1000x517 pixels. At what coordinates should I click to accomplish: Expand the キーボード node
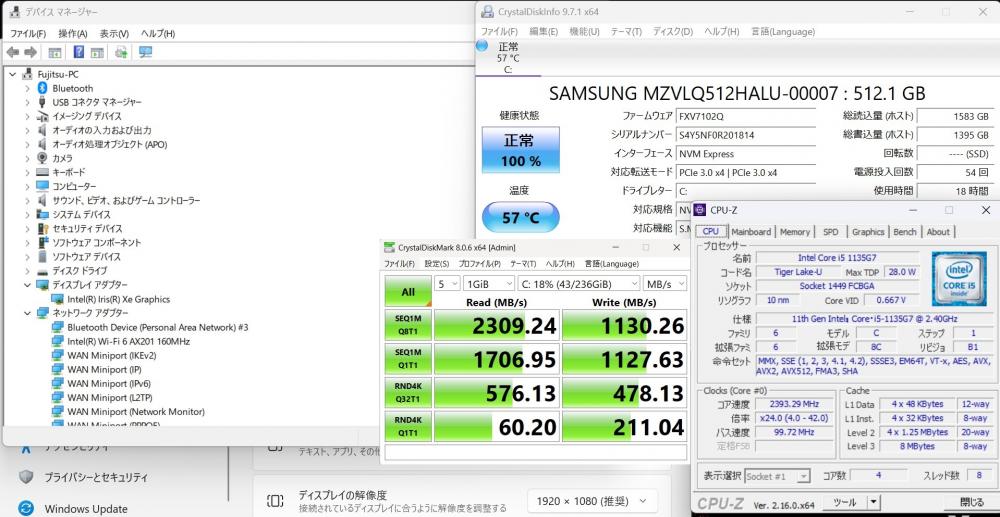coord(27,172)
